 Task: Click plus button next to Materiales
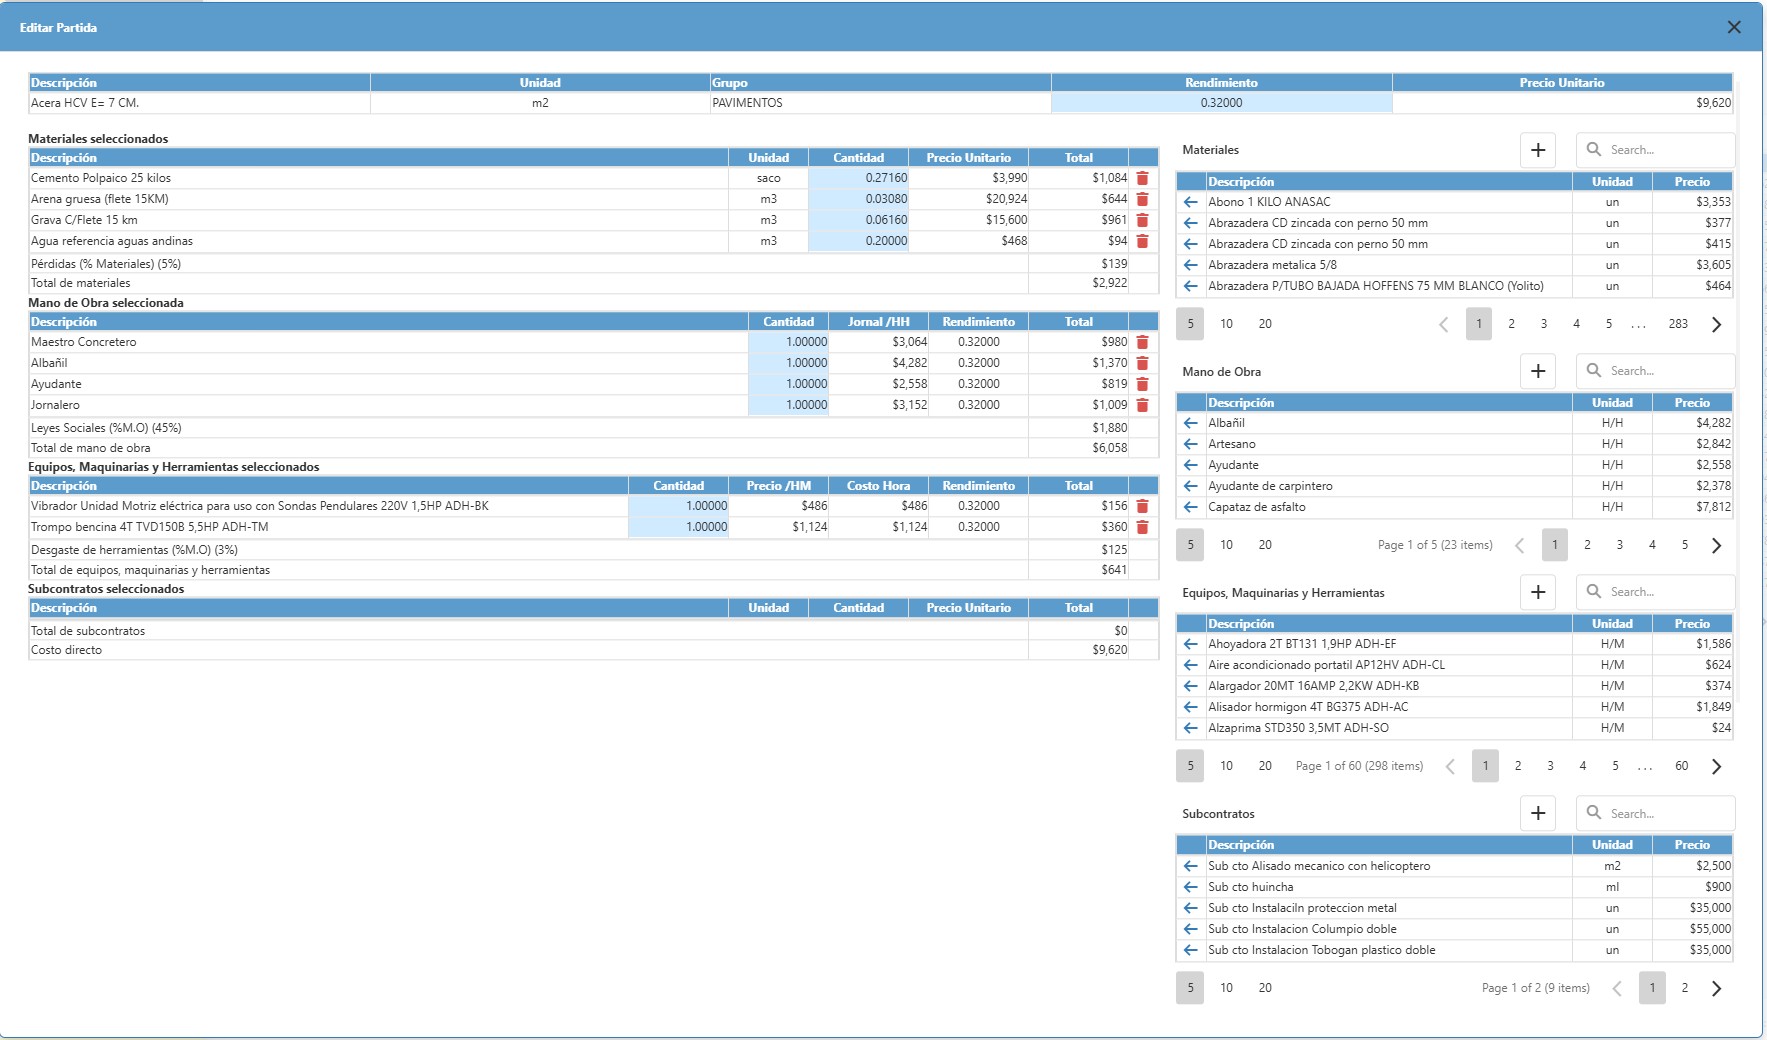[x=1538, y=150]
